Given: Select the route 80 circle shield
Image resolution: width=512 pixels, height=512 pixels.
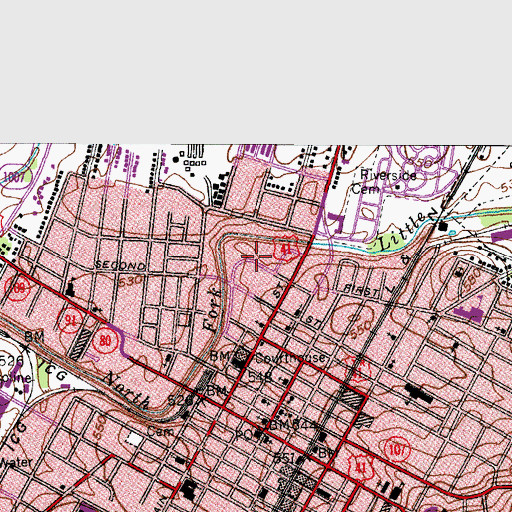Looking at the screenshot, I should [x=105, y=340].
